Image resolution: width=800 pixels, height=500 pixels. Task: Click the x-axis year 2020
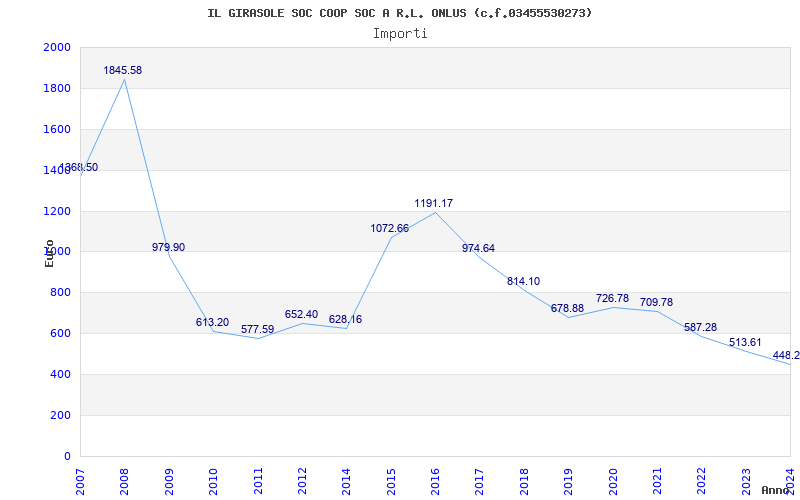click(x=613, y=482)
